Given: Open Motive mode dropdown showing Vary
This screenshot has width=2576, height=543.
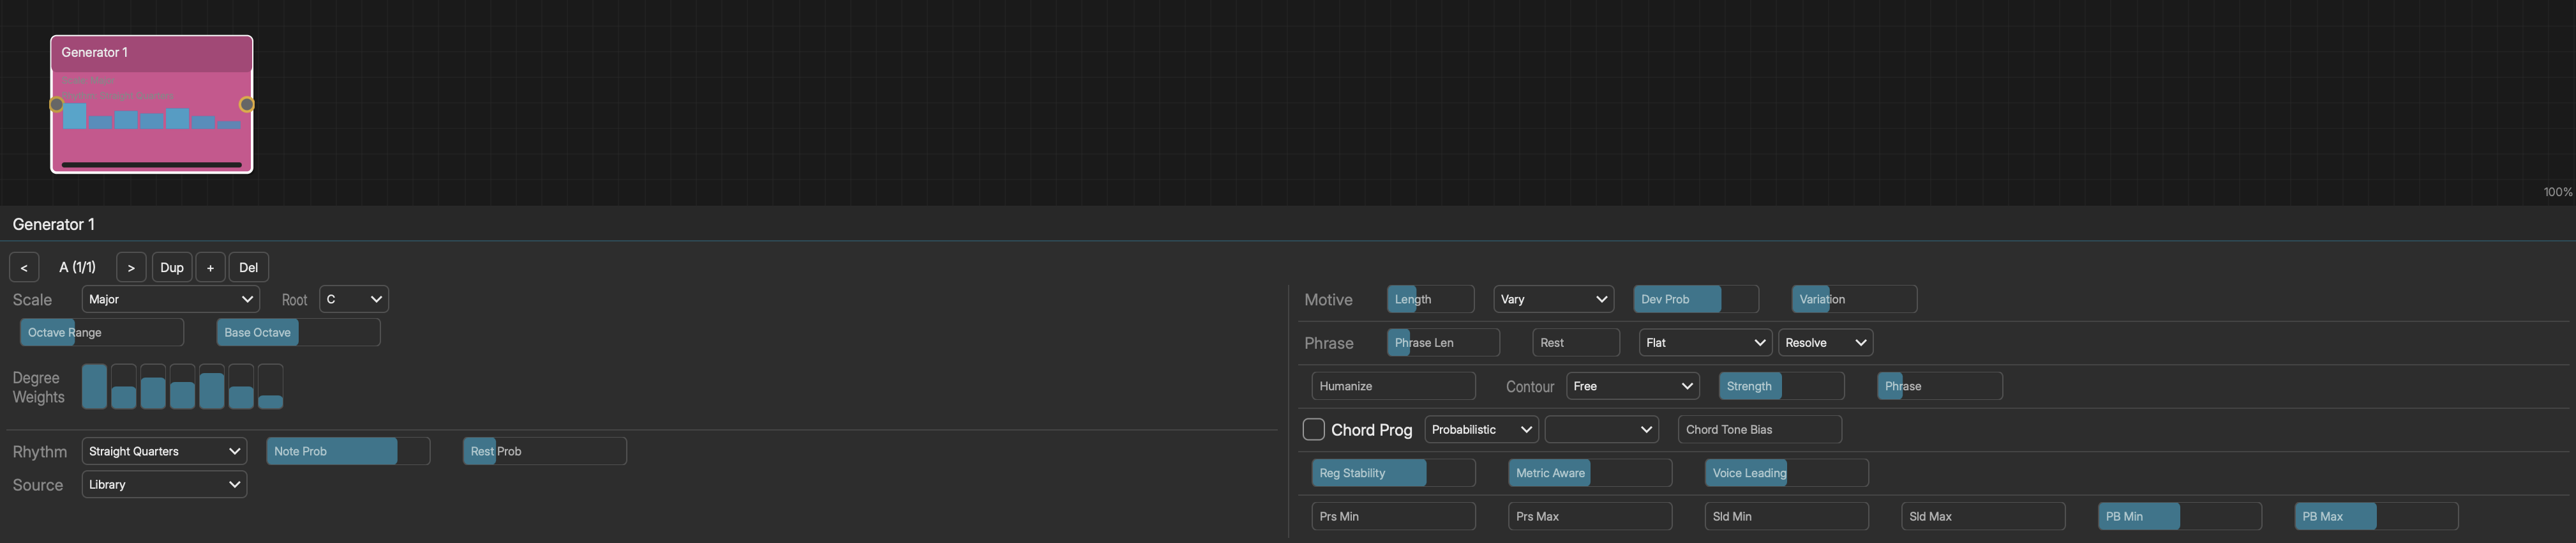Looking at the screenshot, I should (1554, 299).
